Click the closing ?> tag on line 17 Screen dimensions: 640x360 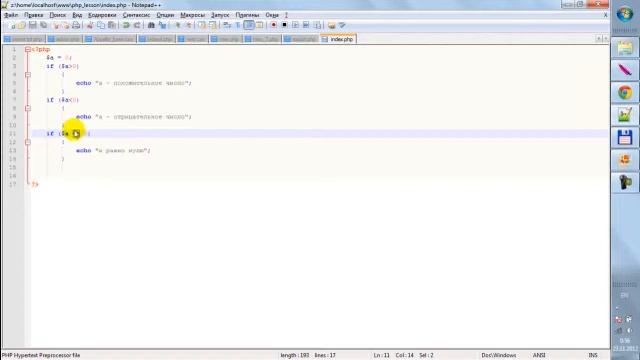(x=35, y=184)
